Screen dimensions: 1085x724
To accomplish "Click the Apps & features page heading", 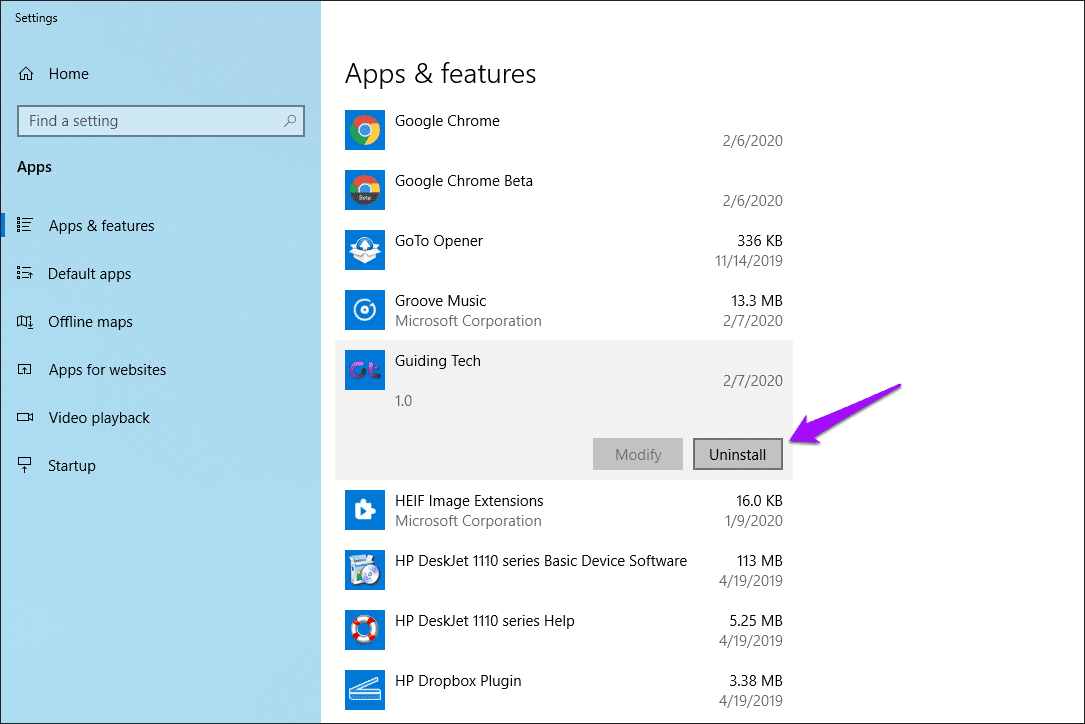I will [440, 74].
